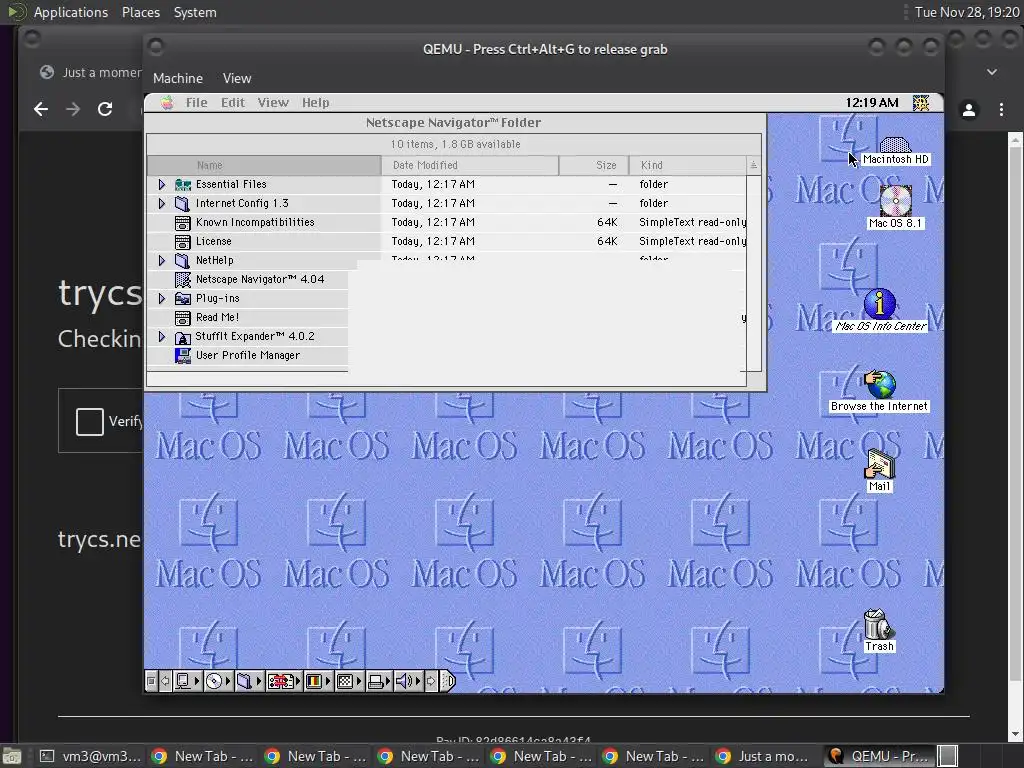Open the View menu in Mac OS menu bar
This screenshot has width=1024, height=768.
click(273, 103)
